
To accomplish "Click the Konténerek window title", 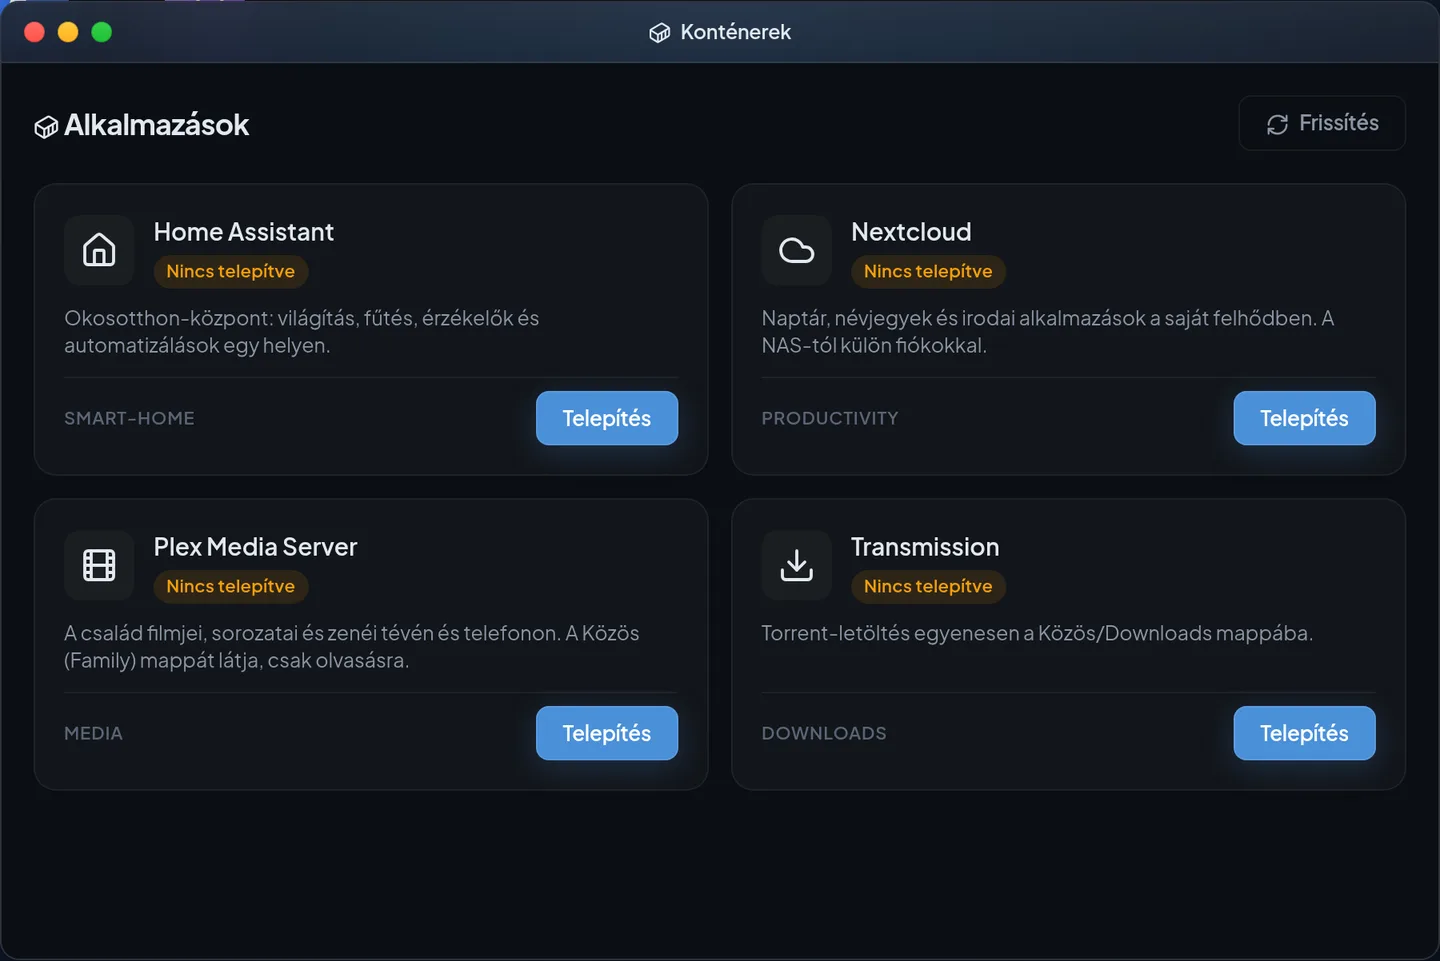I will pos(736,32).
